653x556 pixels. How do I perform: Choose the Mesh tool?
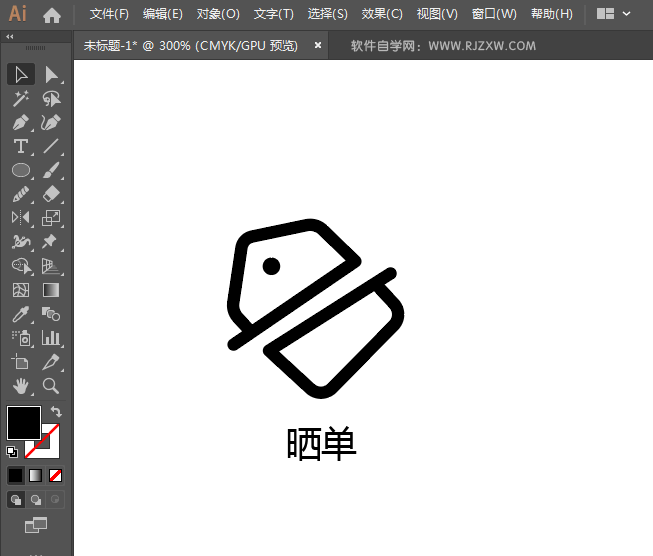tap(21, 290)
